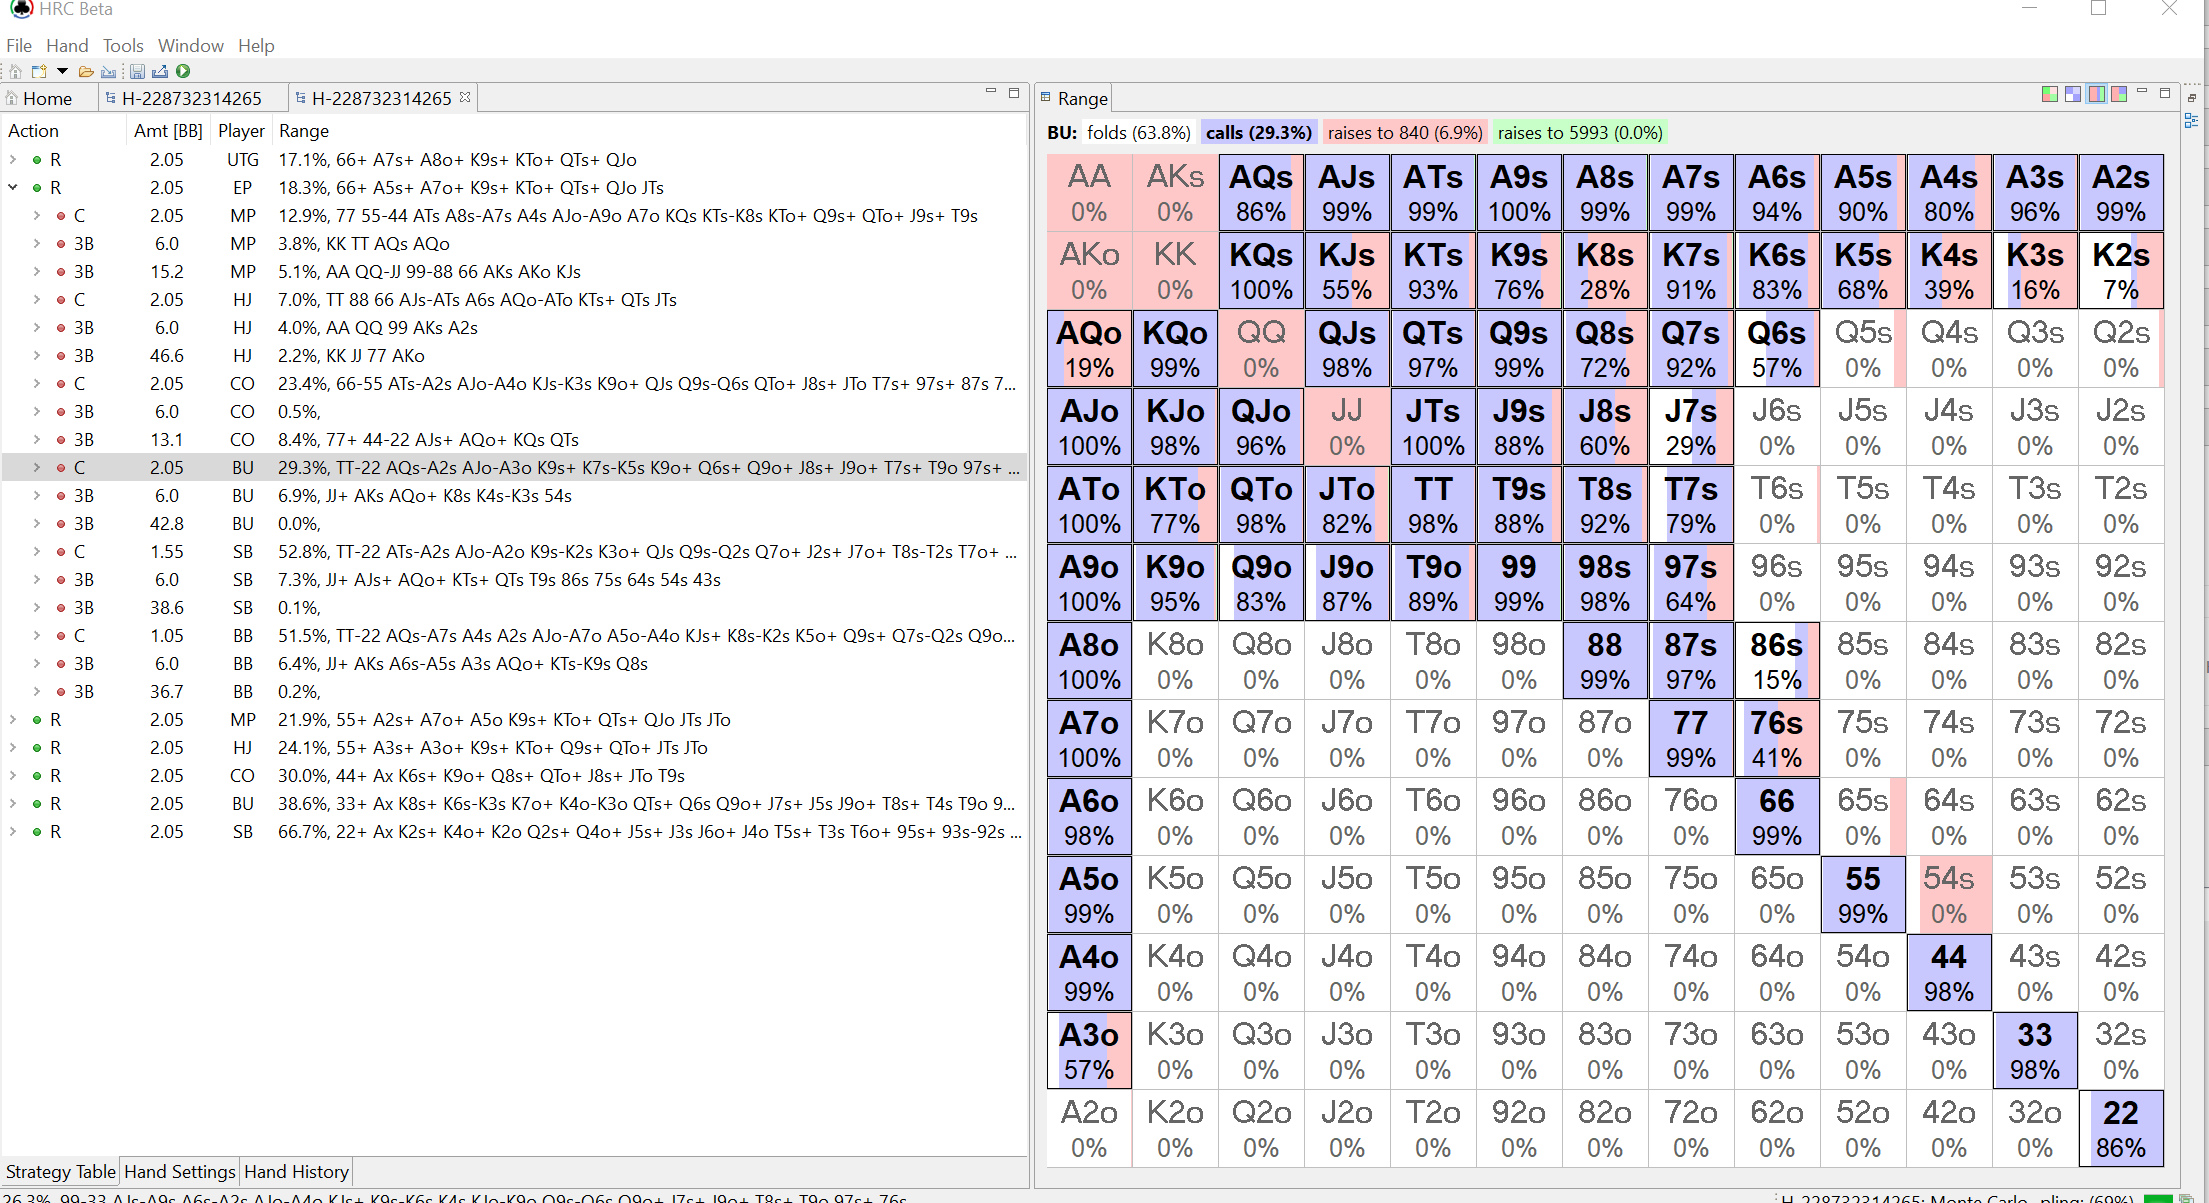This screenshot has height=1203, width=2209.
Task: Click the green run calculation icon
Action: click(183, 71)
